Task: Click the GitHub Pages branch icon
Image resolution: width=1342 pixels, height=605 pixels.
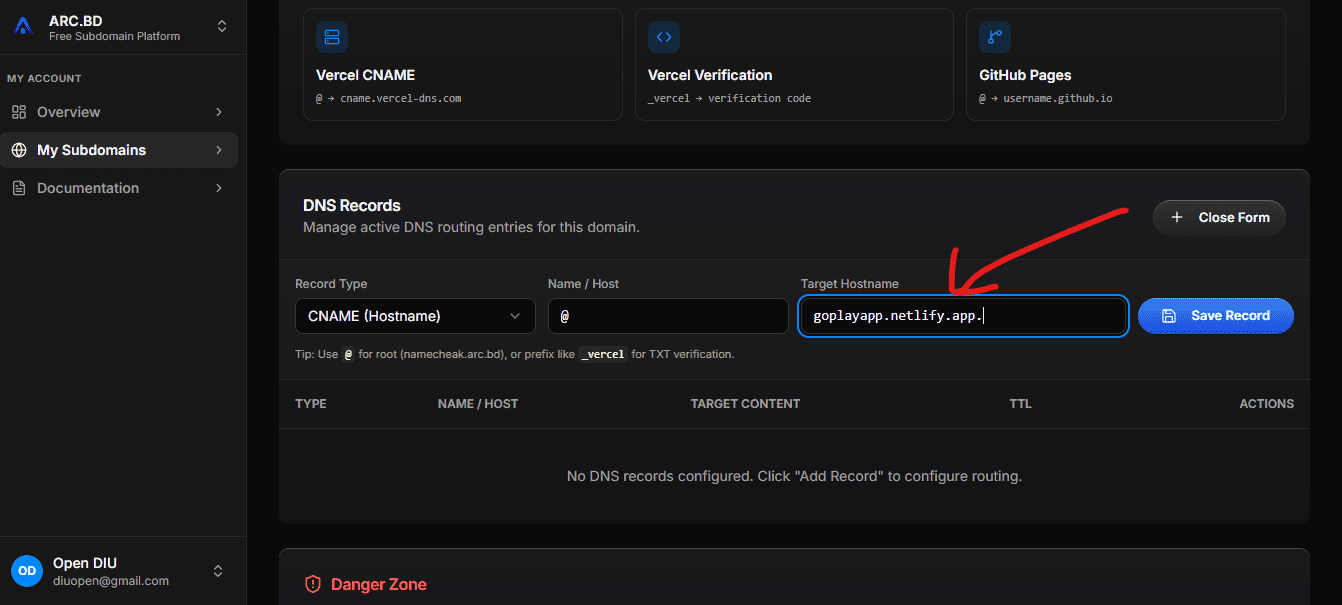Action: [995, 37]
